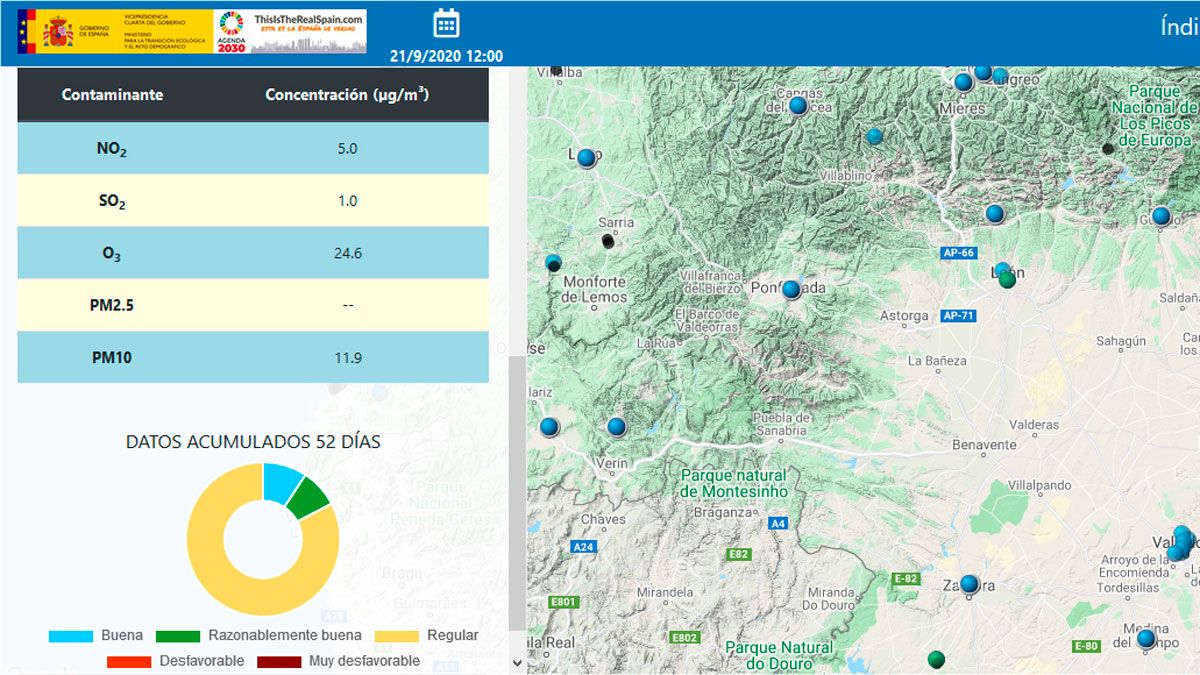Click the Contaminante column header
This screenshot has width=1200, height=675.
(x=112, y=95)
